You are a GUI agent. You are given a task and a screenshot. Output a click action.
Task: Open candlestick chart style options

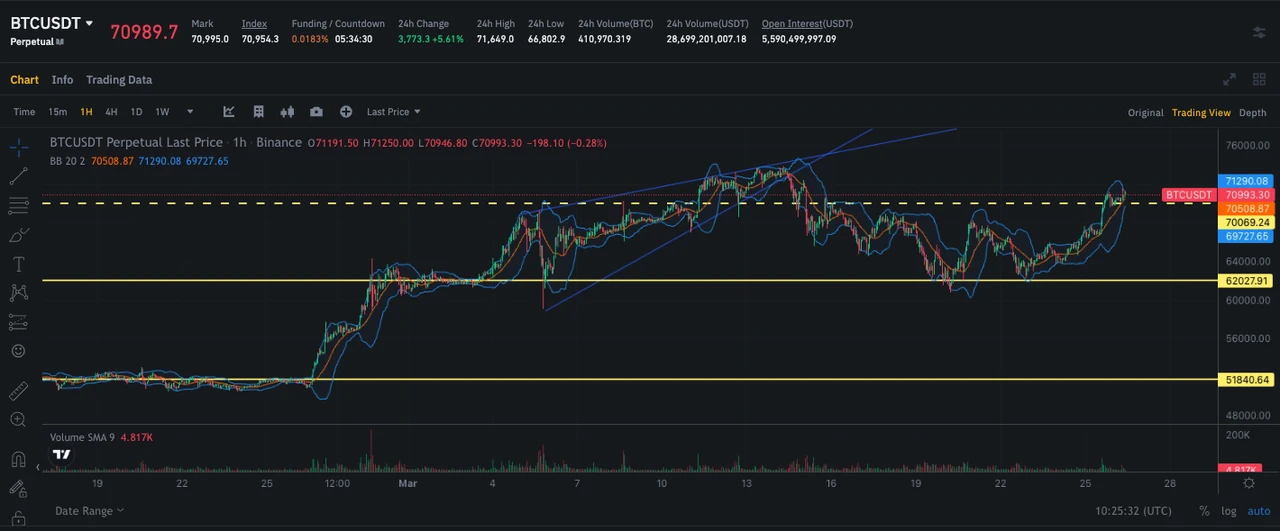tap(288, 112)
